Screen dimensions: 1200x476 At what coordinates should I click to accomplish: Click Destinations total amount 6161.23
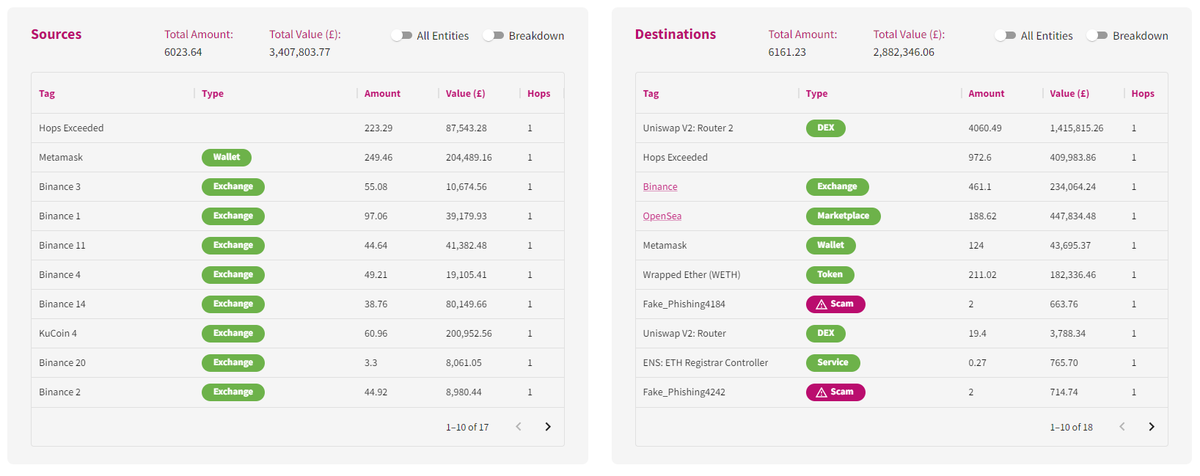coord(787,52)
